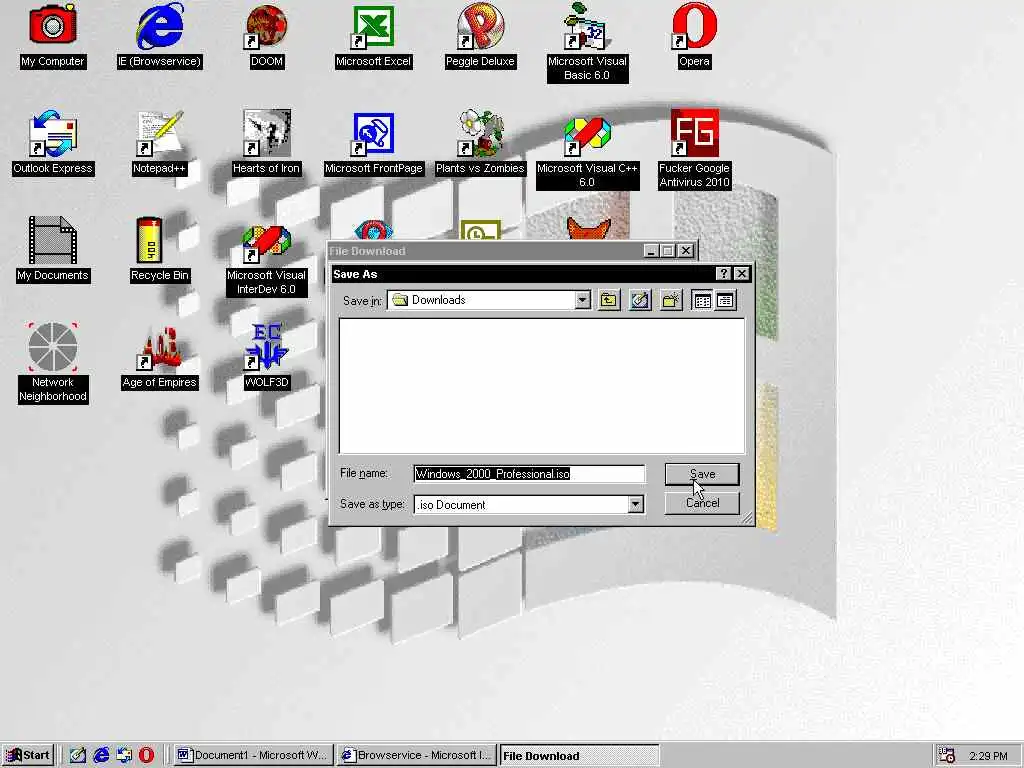Click the system tray scheduler icon
The height and width of the screenshot is (768, 1024).
click(947, 756)
